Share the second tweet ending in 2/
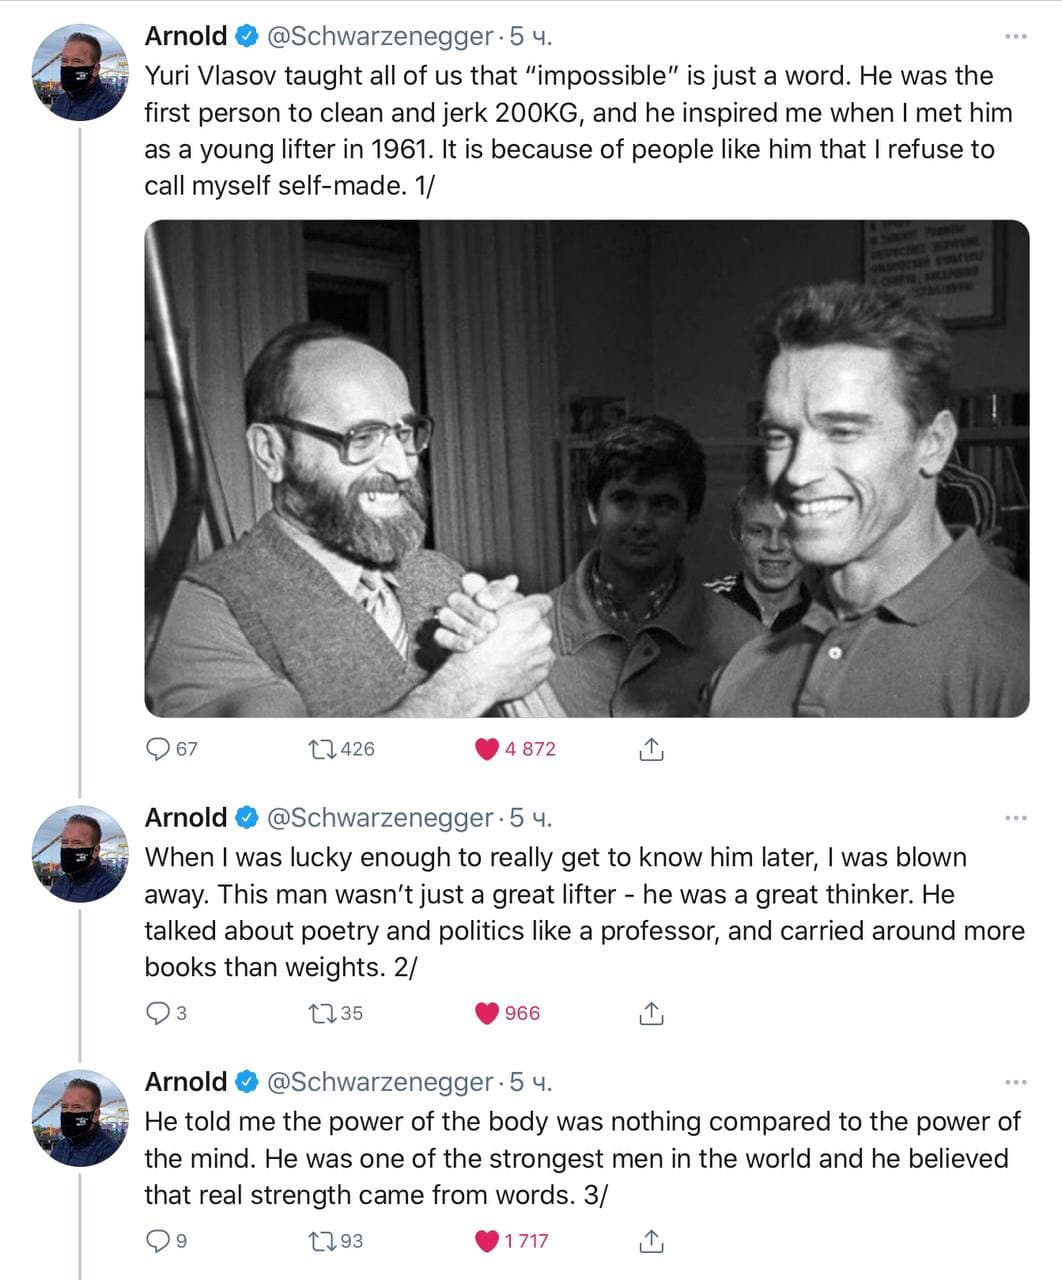Viewport: 1062px width, 1280px height. pos(651,1013)
